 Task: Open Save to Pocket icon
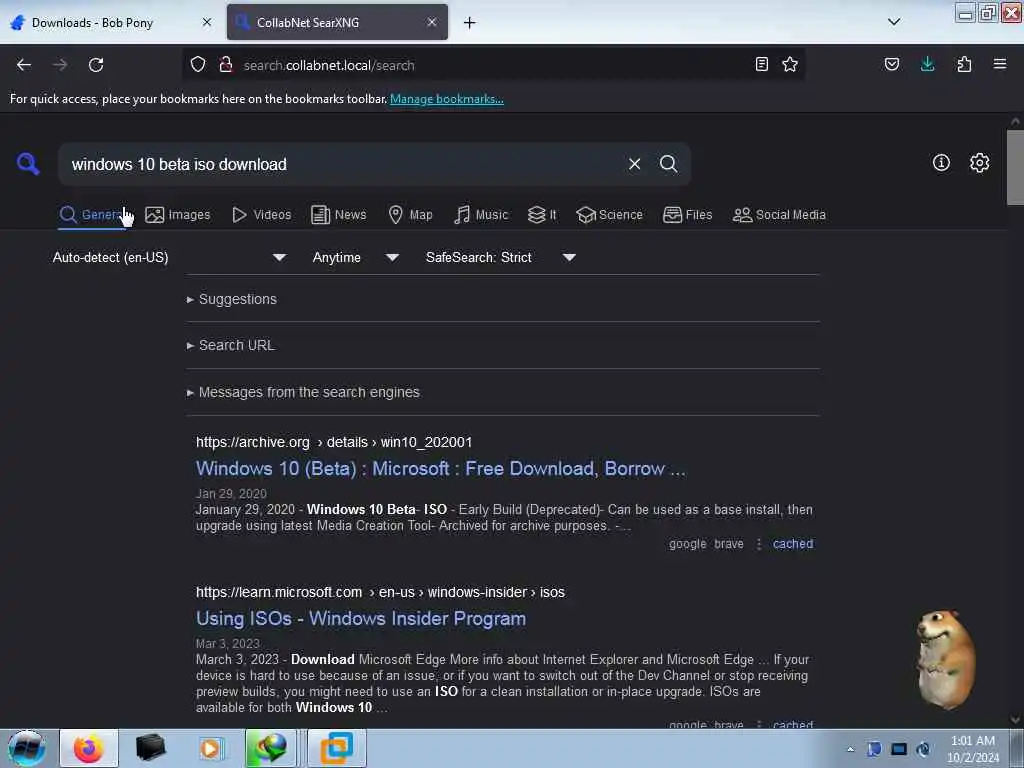(x=892, y=64)
